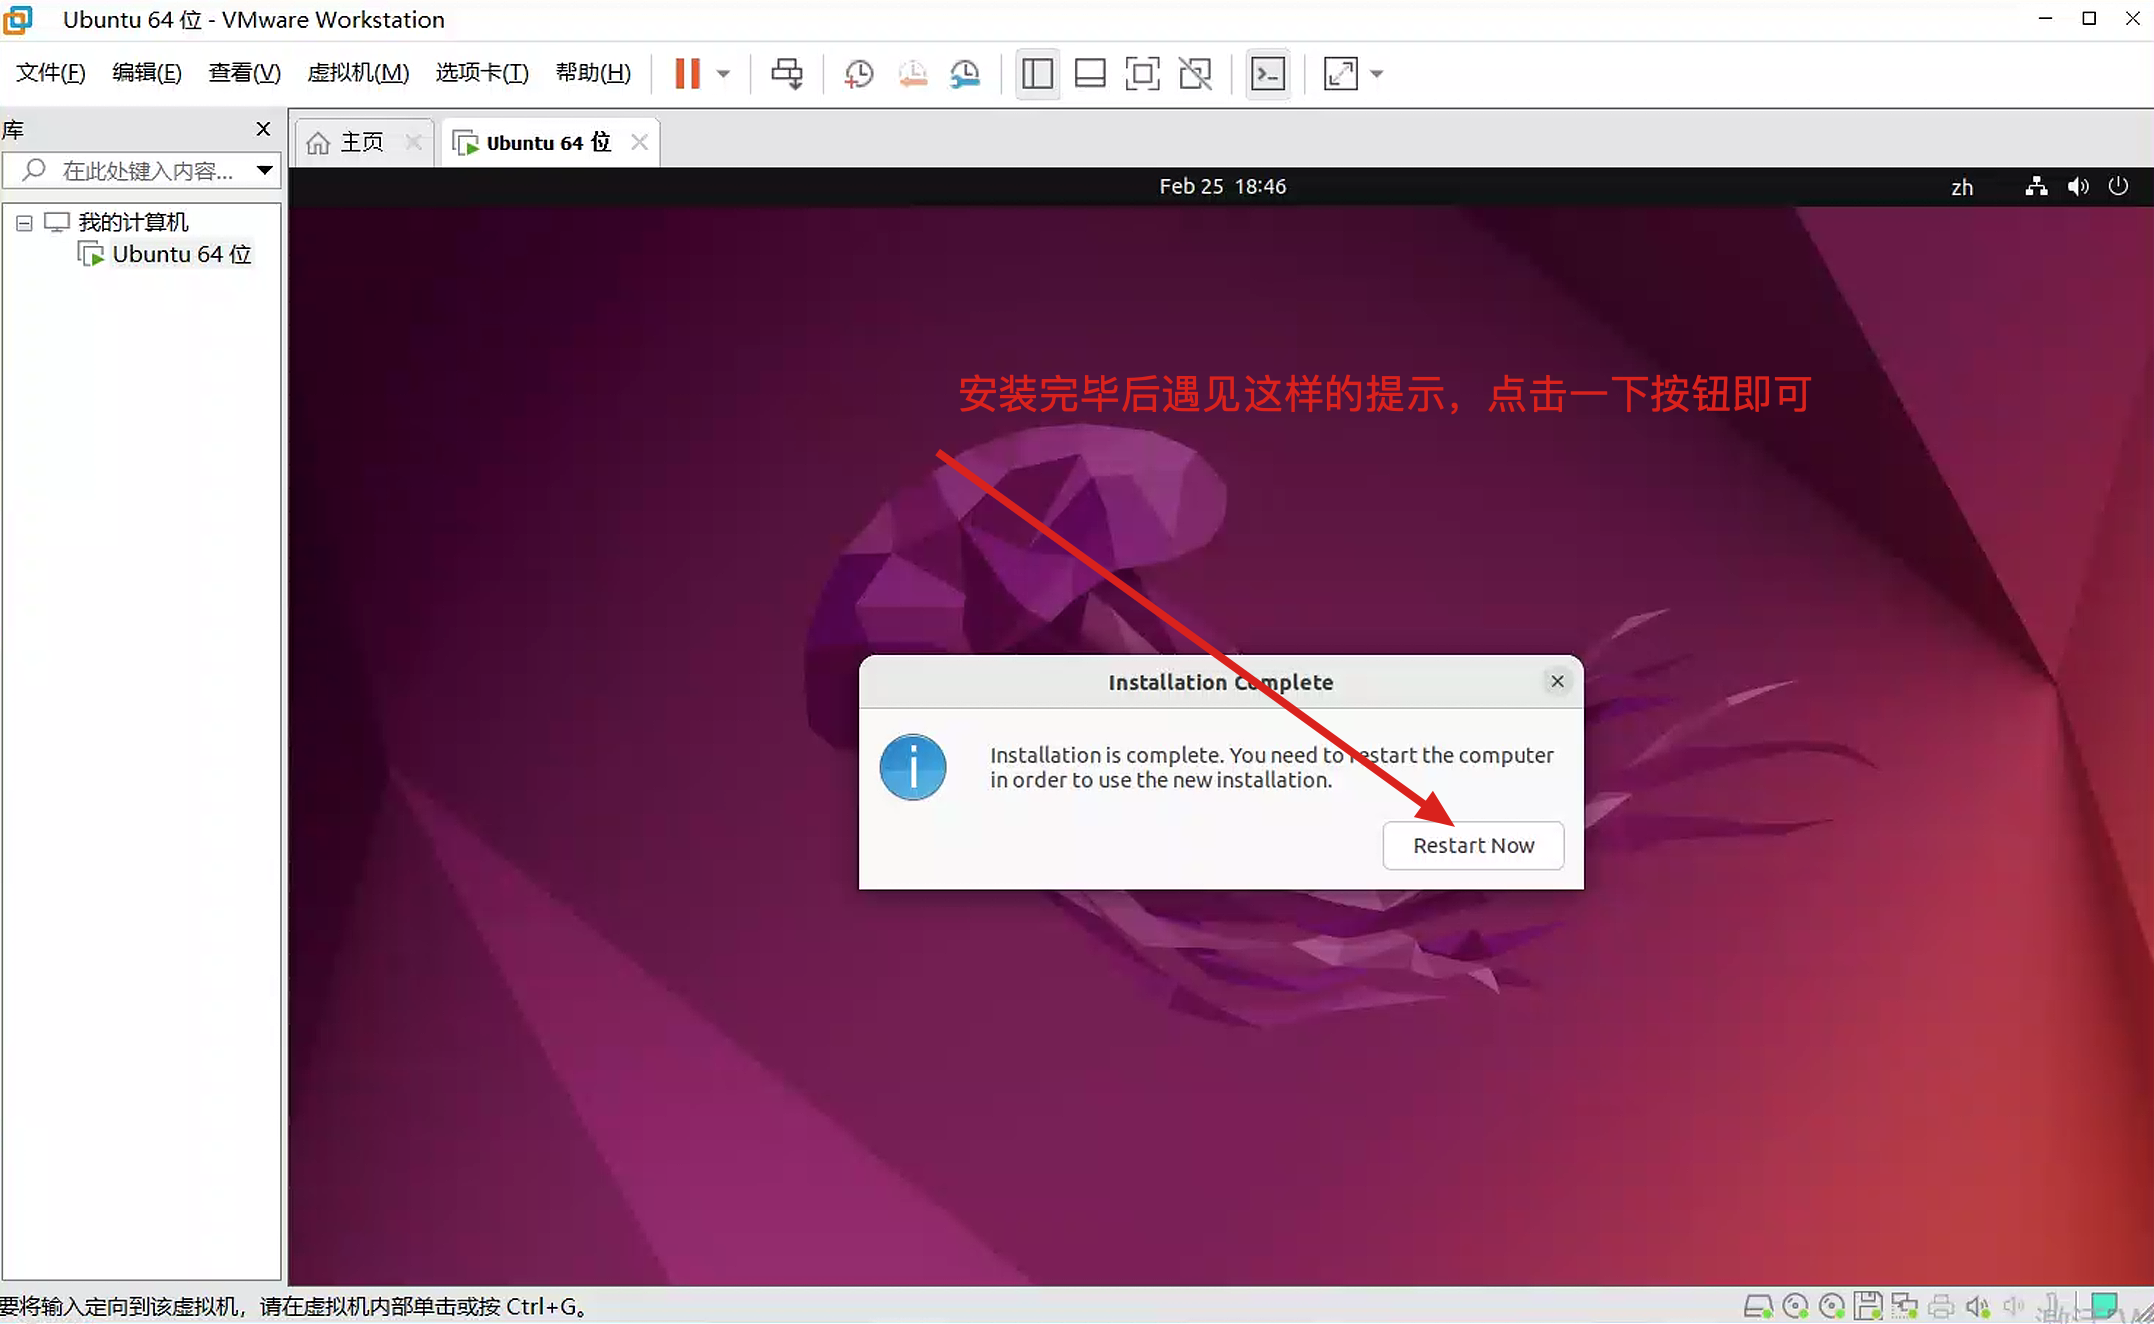This screenshot has width=2154, height=1324.
Task: Click the sound card status icon
Action: point(1977,1306)
